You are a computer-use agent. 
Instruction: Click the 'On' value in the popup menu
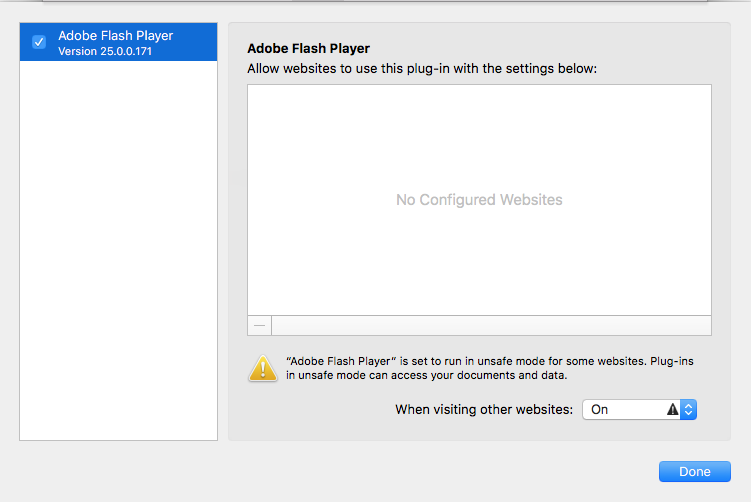tap(600, 409)
